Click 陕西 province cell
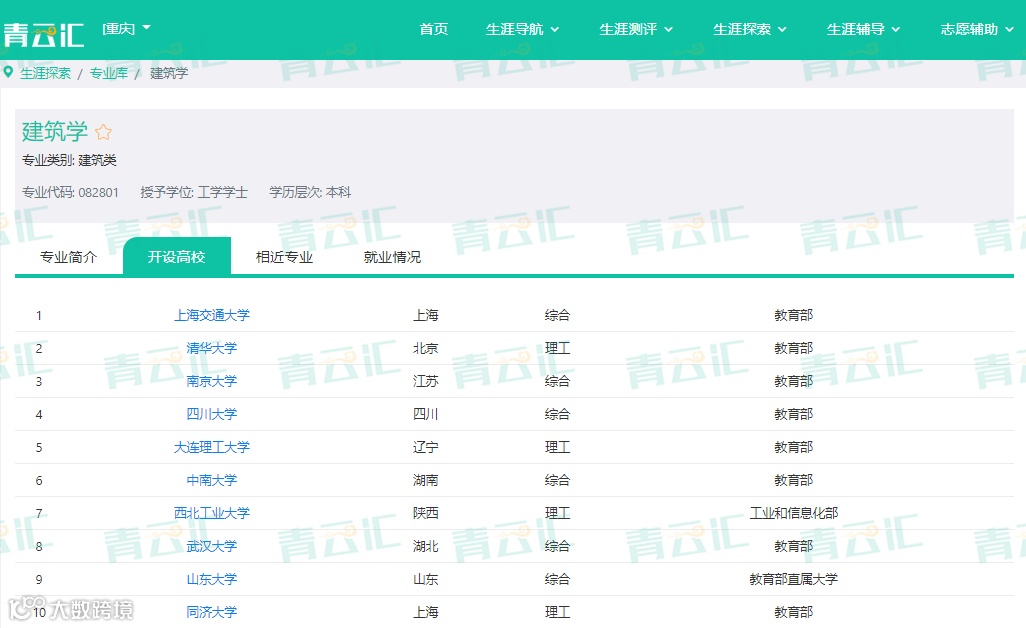This screenshot has height=628, width=1026. pyautogui.click(x=426, y=513)
